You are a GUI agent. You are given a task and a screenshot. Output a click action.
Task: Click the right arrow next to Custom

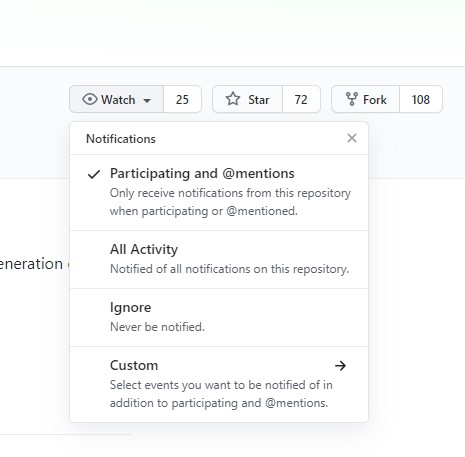coord(340,366)
